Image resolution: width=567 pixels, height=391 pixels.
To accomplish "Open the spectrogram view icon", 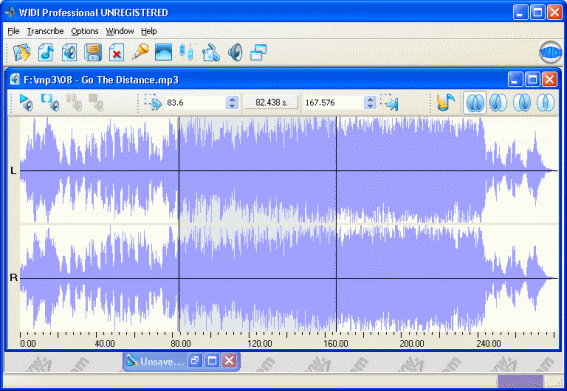I will click(x=163, y=52).
